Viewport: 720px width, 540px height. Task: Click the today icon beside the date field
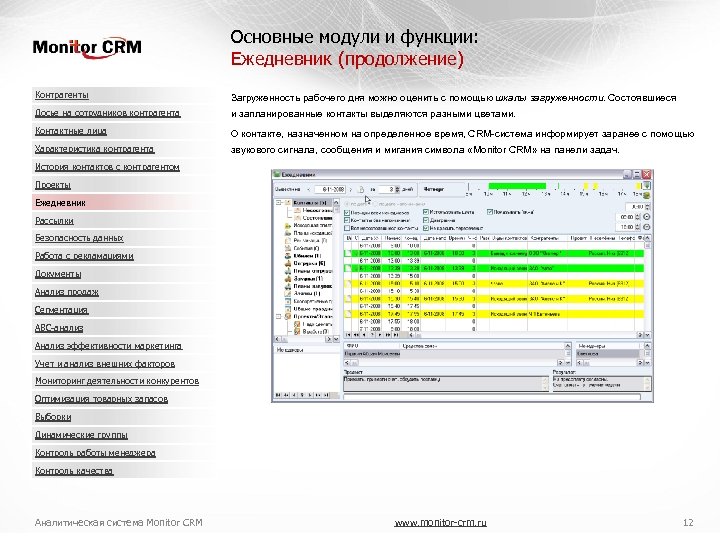361,189
